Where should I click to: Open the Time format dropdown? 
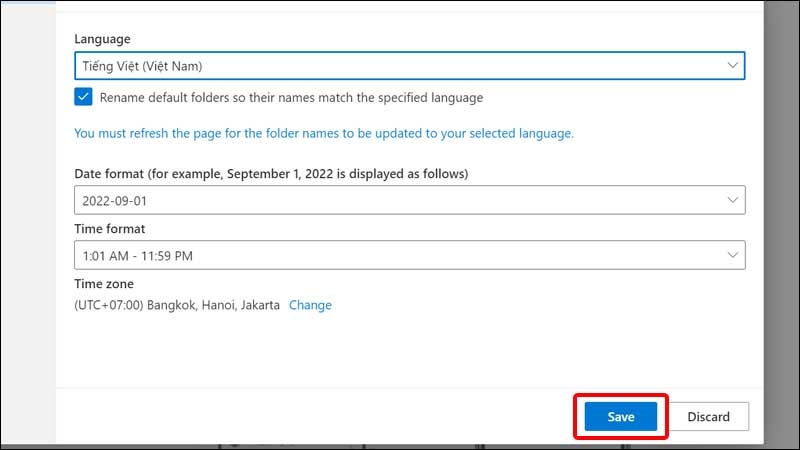coord(409,255)
